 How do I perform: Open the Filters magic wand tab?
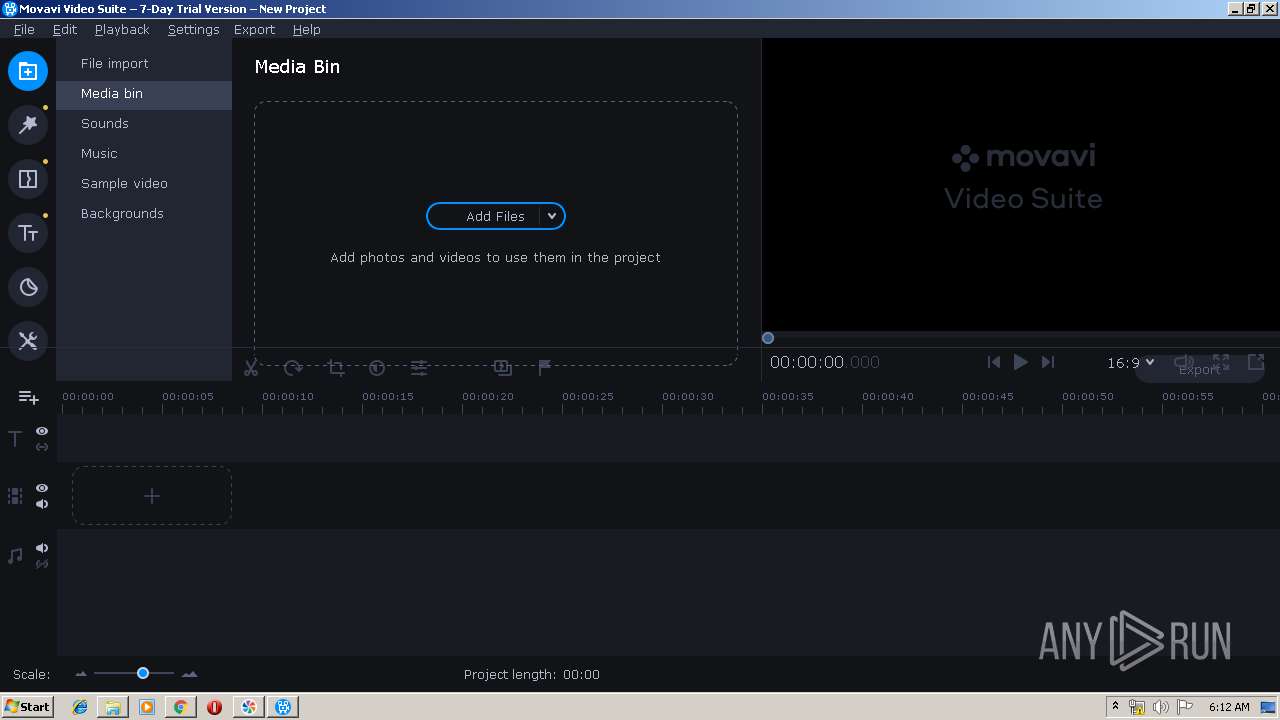28,125
